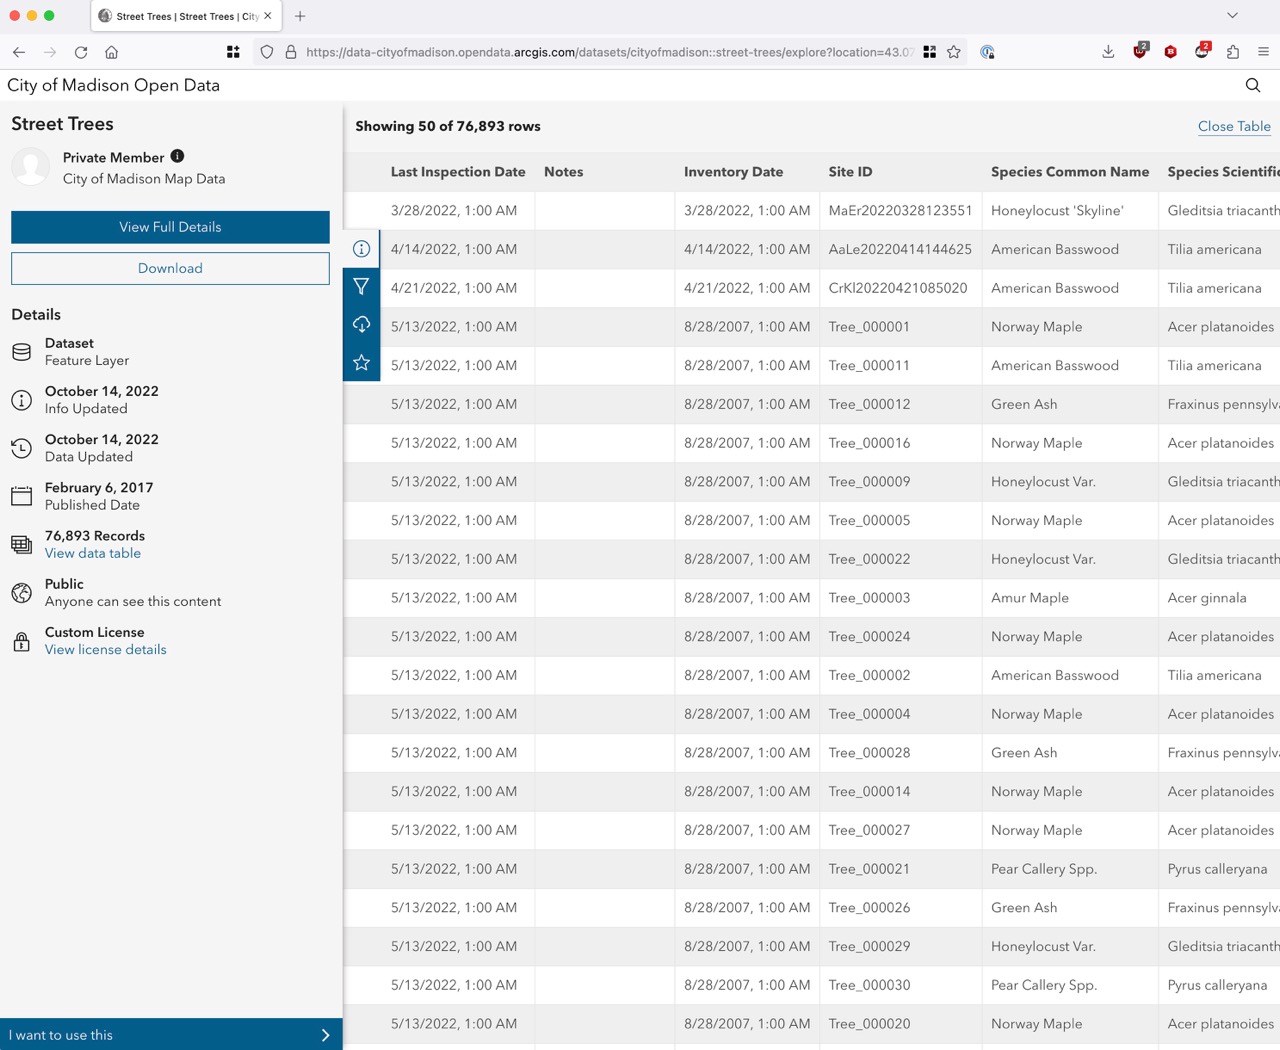The height and width of the screenshot is (1050, 1280).
Task: Select Site ID cell CrKl20220421085020
Action: 901,288
